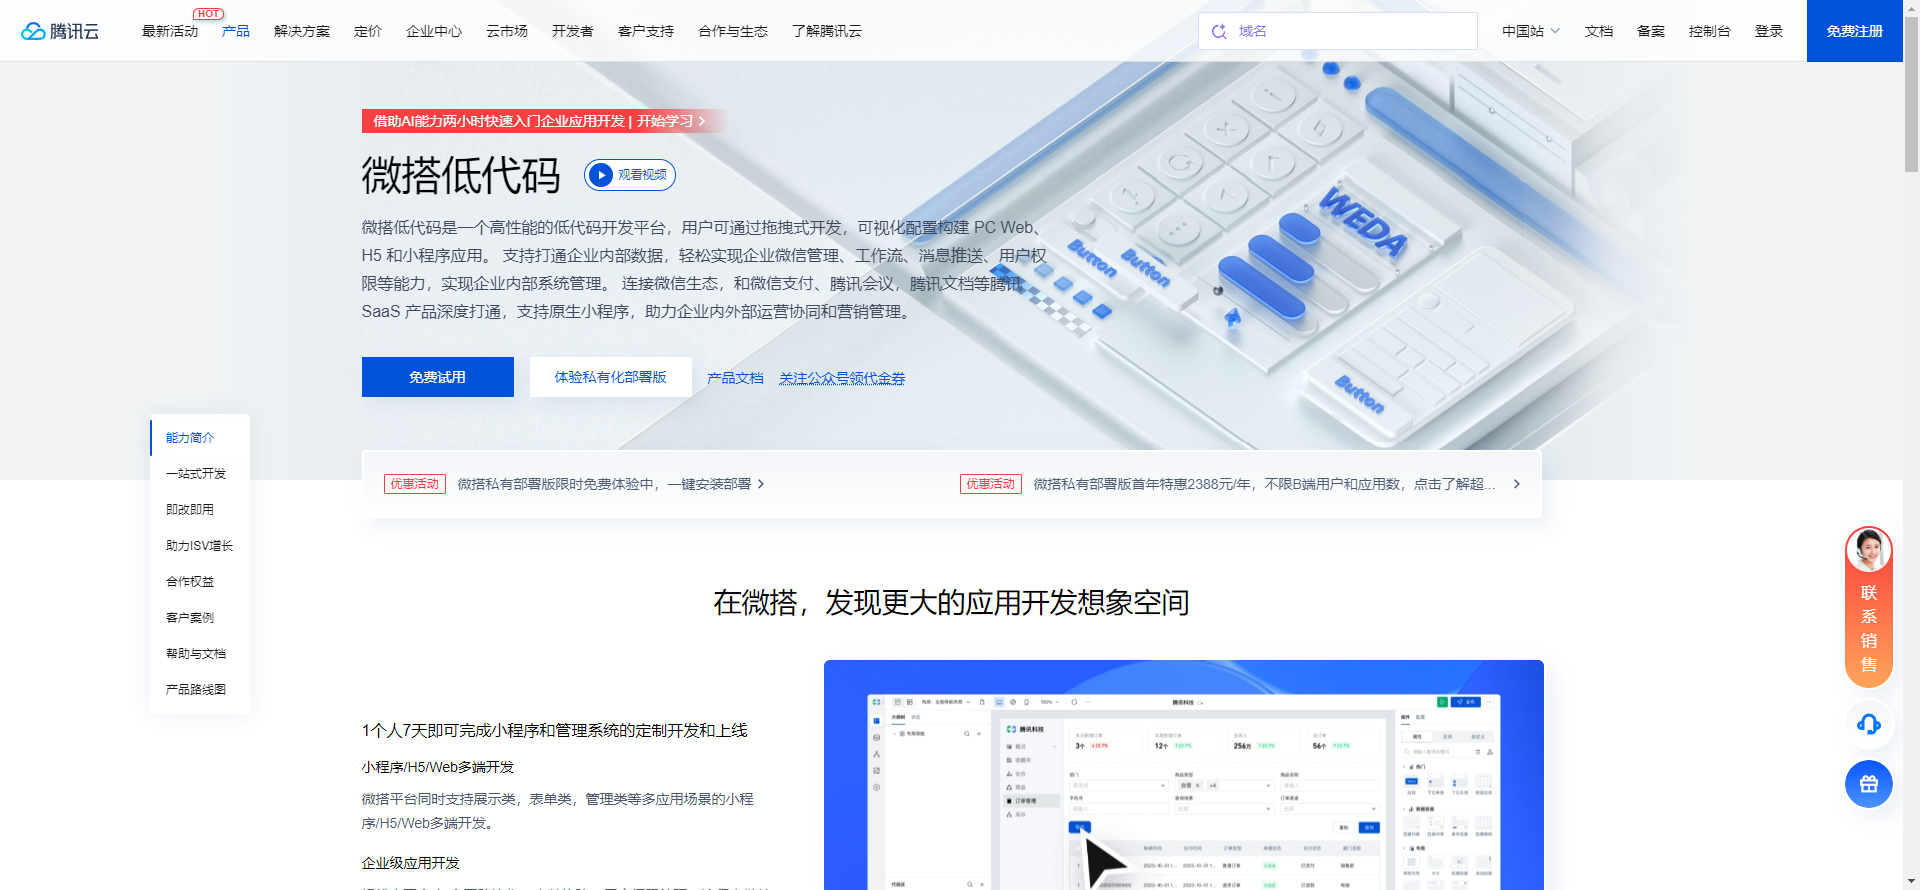Click heading 小程序/H5/Web多端开发
Viewport: 1920px width, 890px height.
(438, 767)
